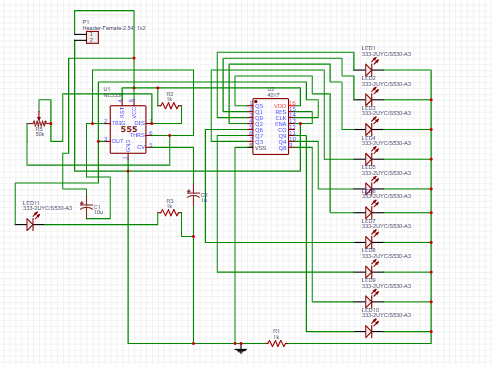The image size is (492, 365).
Task: Click the Q9 pin label on 4017
Action: pyautogui.click(x=282, y=136)
